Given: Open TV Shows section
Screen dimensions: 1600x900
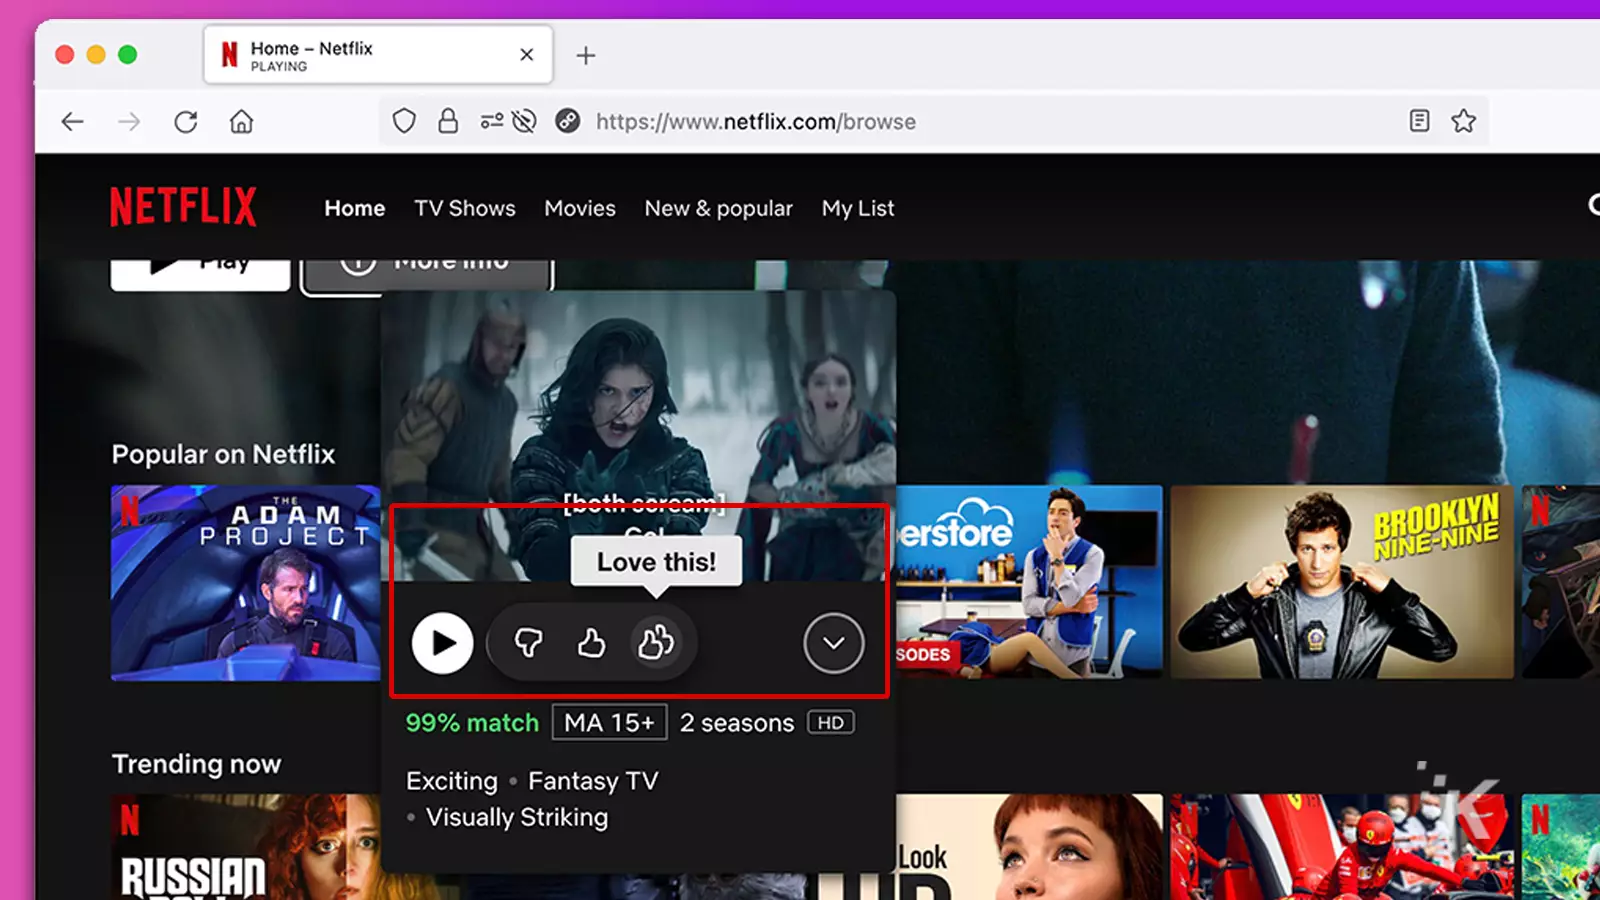Looking at the screenshot, I should pos(465,208).
